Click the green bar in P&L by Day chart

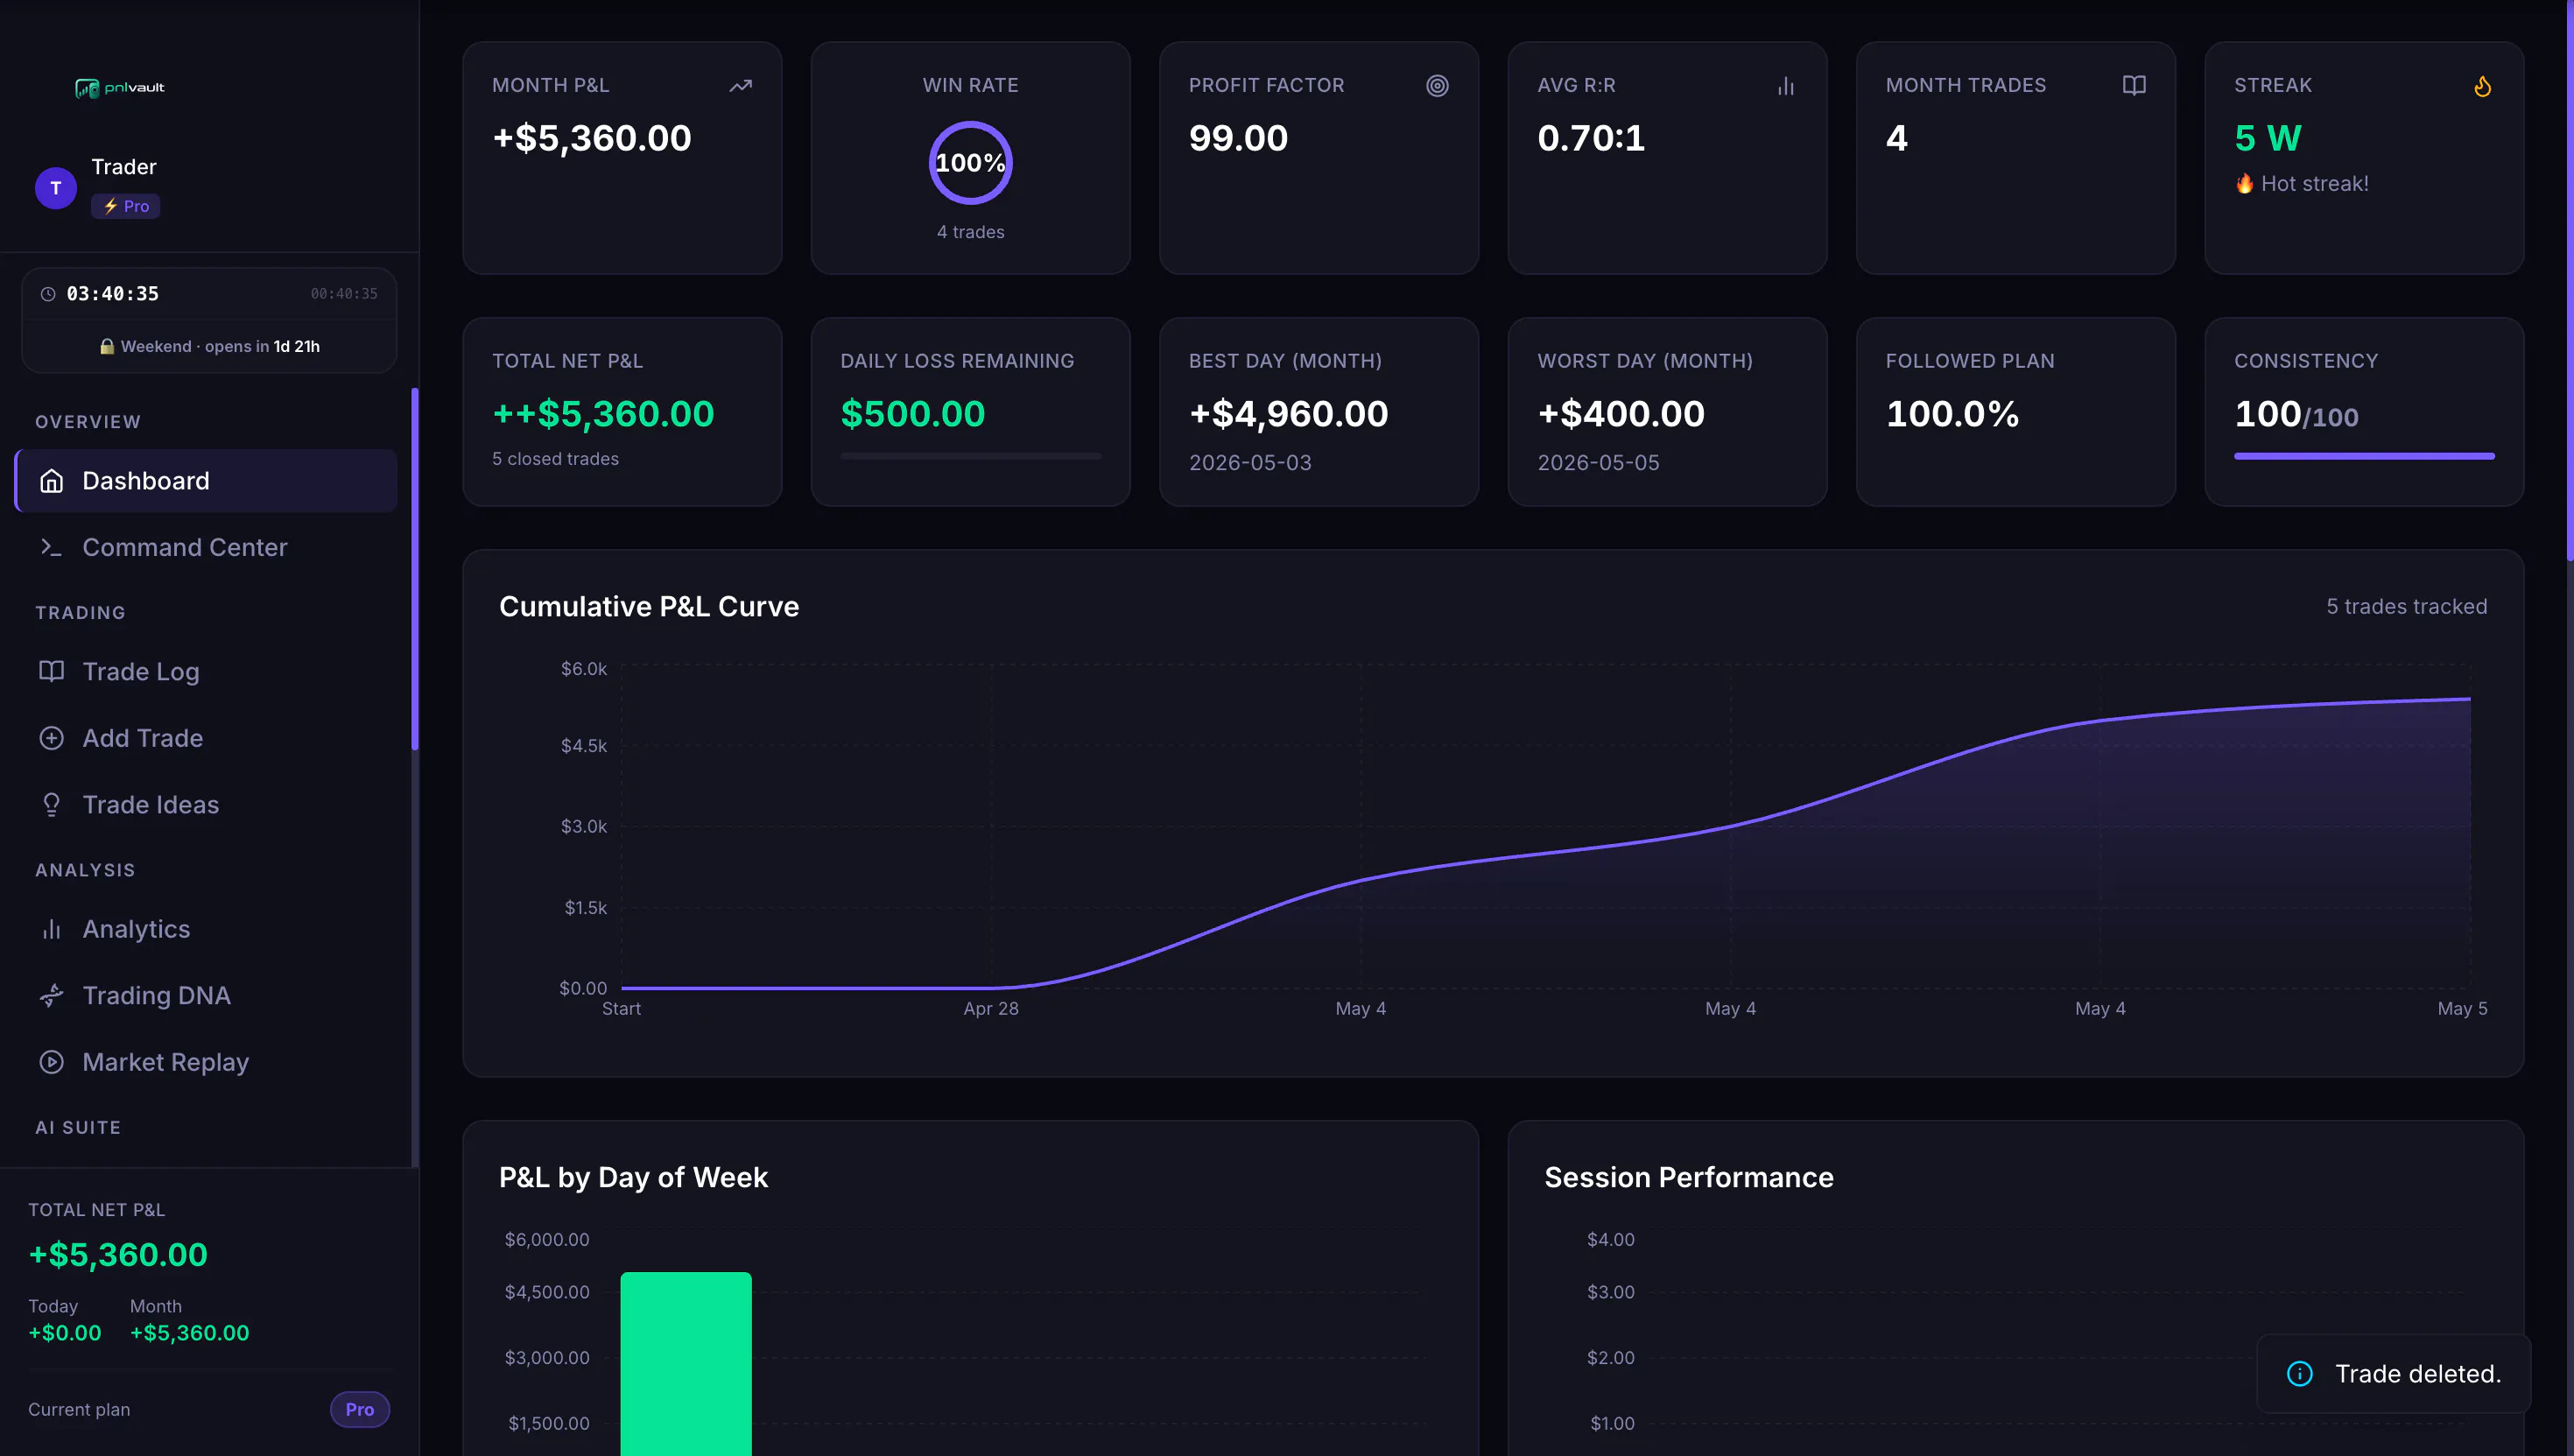coord(686,1364)
